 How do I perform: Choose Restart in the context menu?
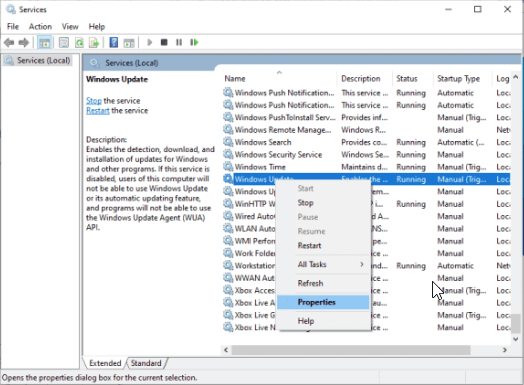coord(323,246)
